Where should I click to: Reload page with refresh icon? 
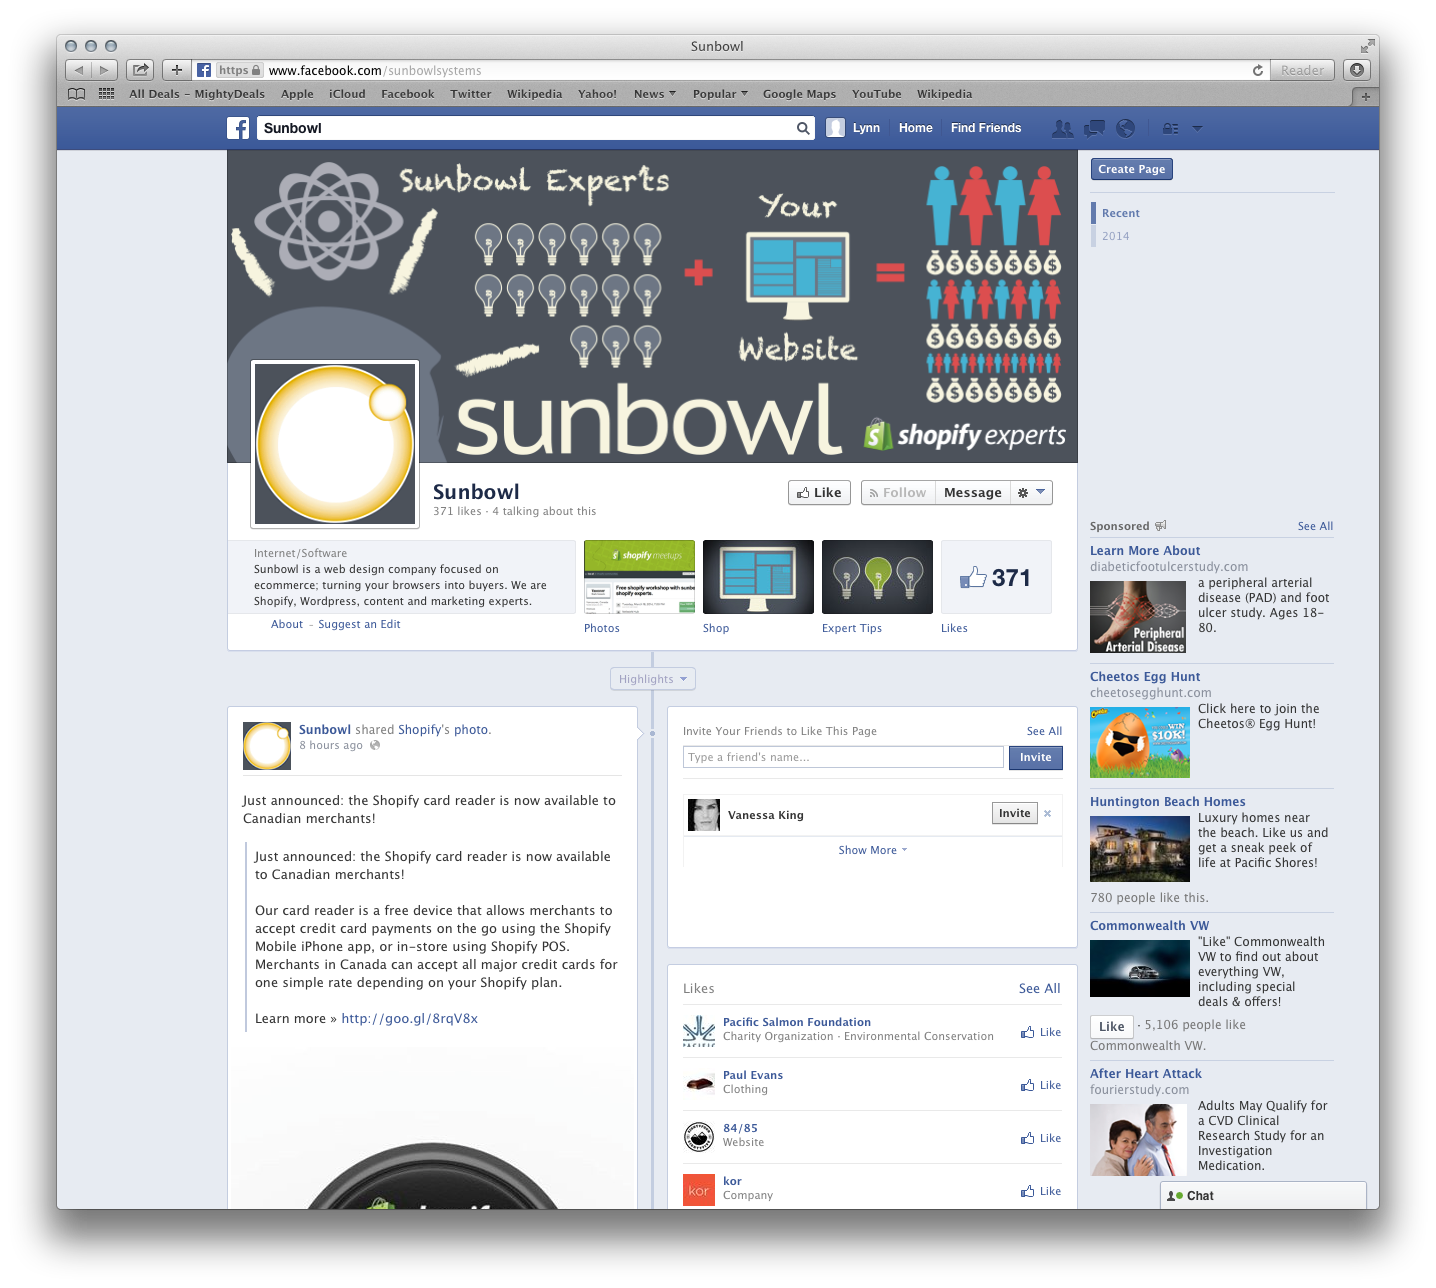[x=1258, y=70]
